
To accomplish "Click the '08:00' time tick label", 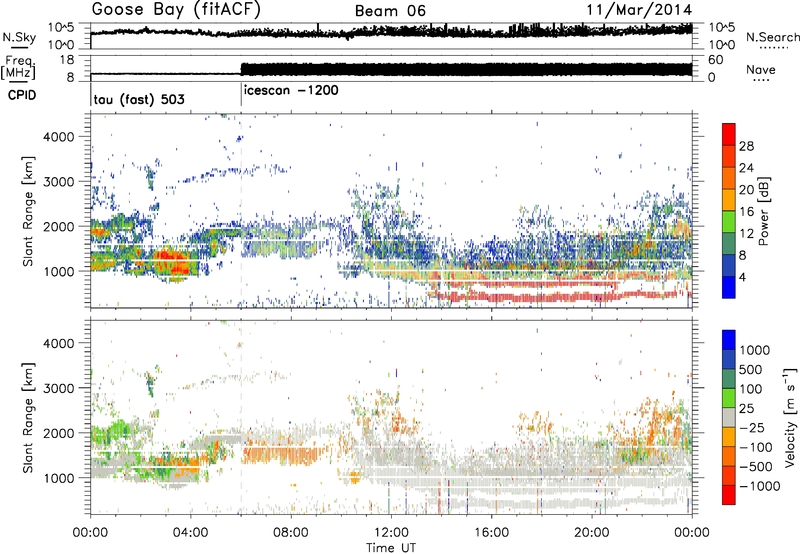I will (x=291, y=533).
